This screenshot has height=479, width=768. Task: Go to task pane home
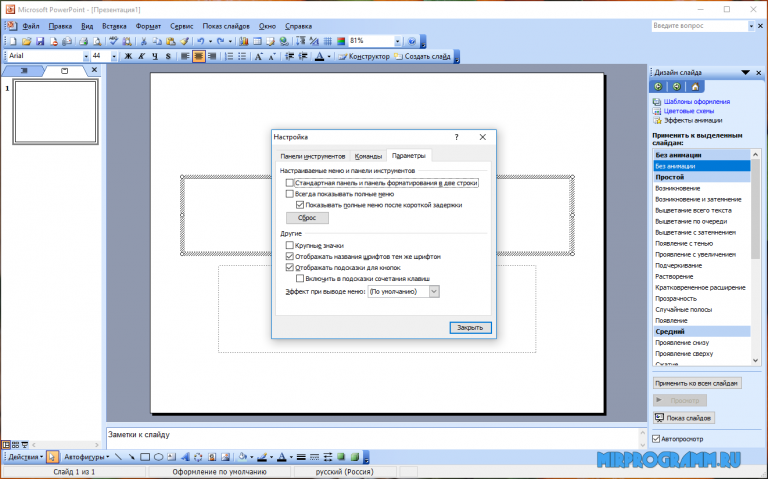pyautogui.click(x=695, y=87)
